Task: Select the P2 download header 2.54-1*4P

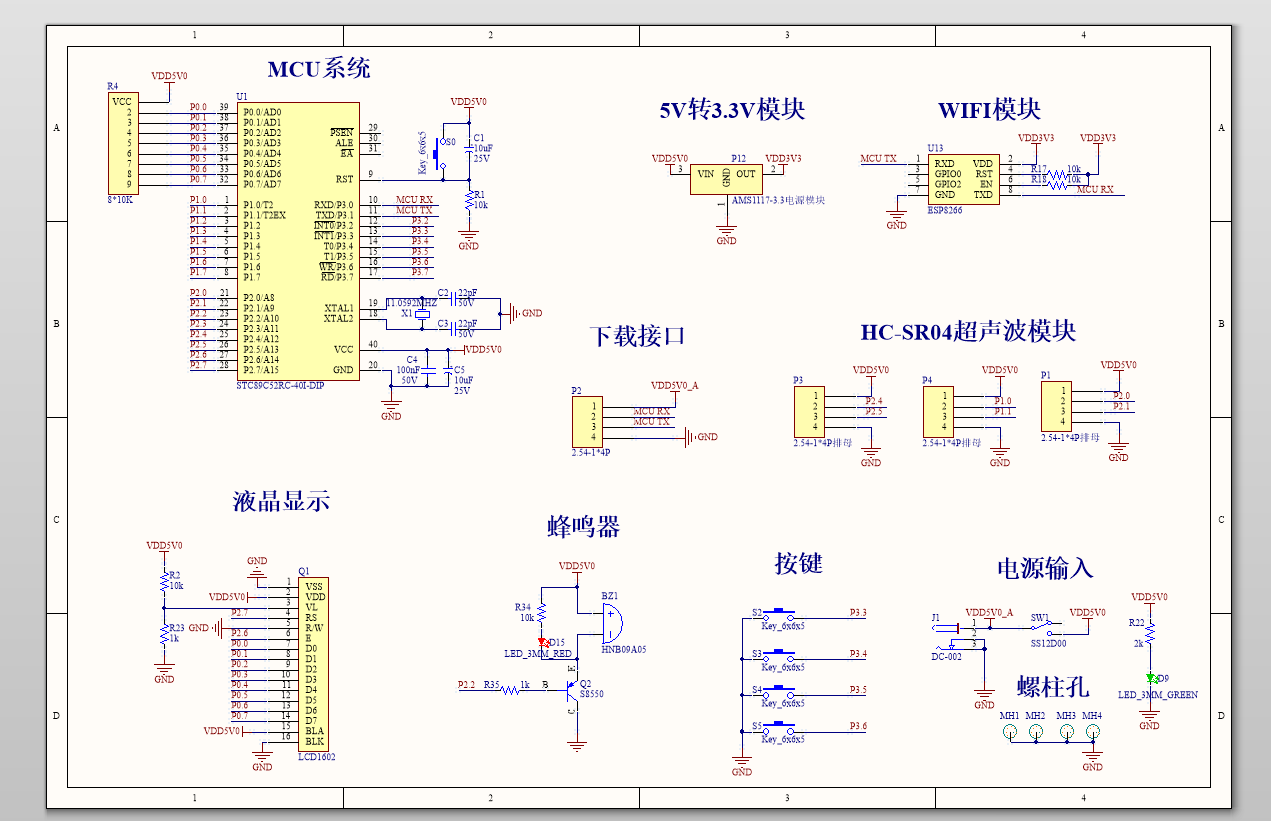Action: click(587, 421)
